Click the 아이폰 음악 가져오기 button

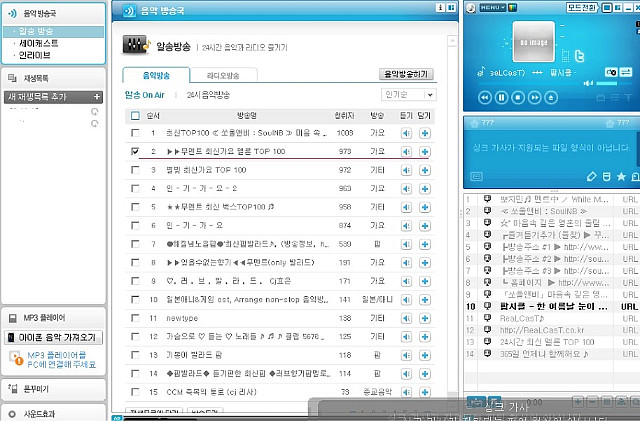(53, 338)
